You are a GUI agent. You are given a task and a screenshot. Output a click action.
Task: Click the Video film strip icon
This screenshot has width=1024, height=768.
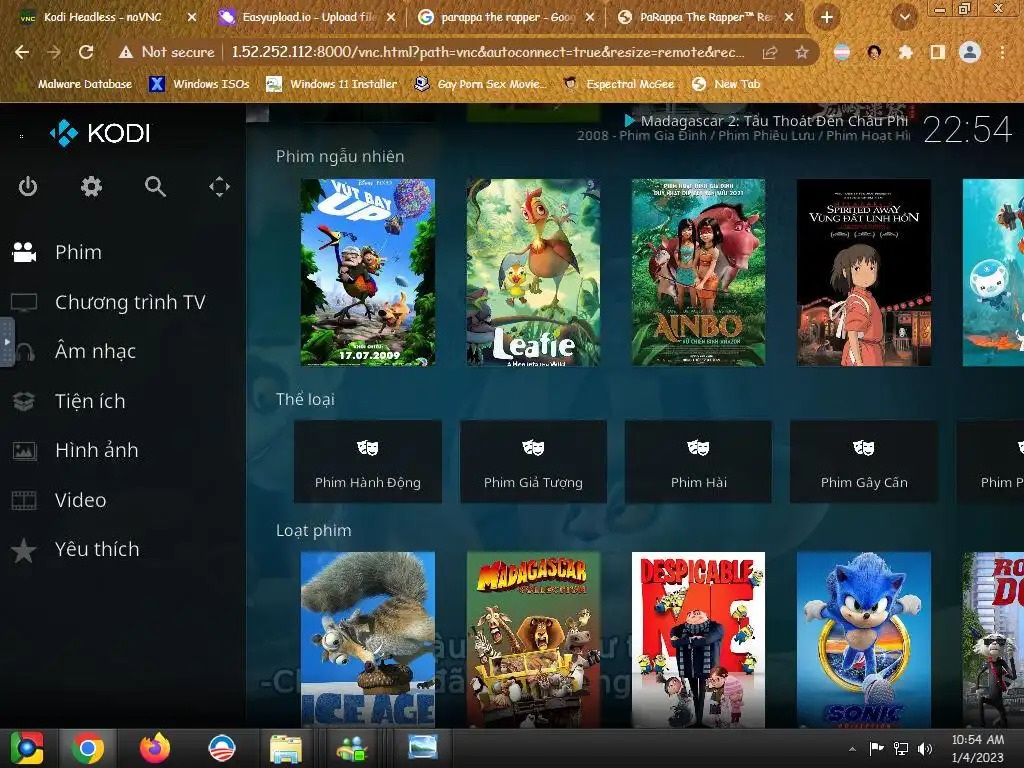(x=24, y=500)
